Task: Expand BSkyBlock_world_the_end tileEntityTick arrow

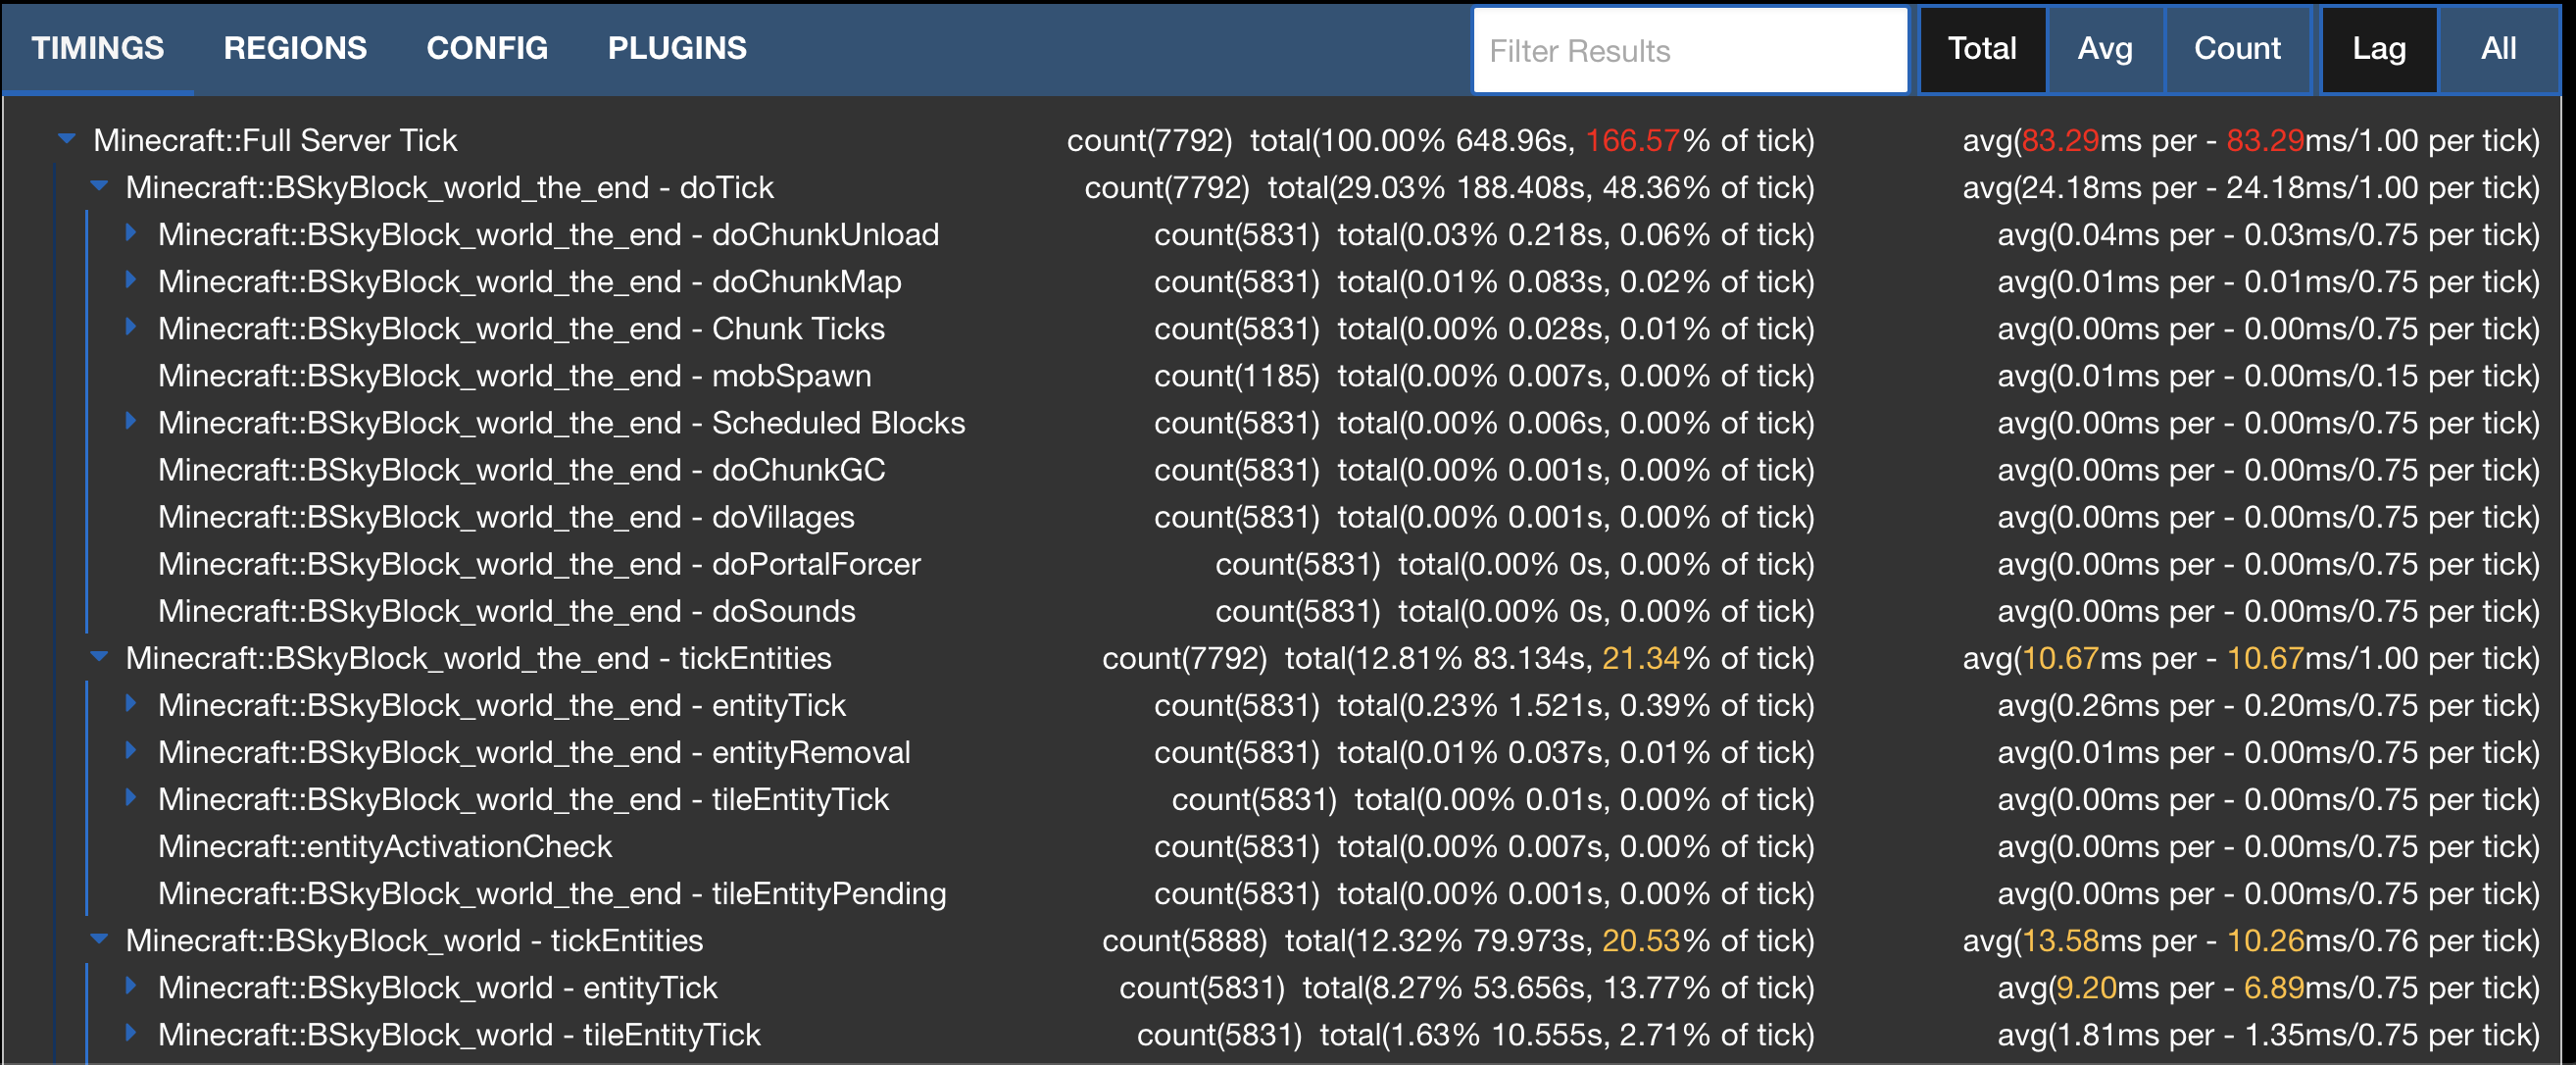Action: point(131,798)
